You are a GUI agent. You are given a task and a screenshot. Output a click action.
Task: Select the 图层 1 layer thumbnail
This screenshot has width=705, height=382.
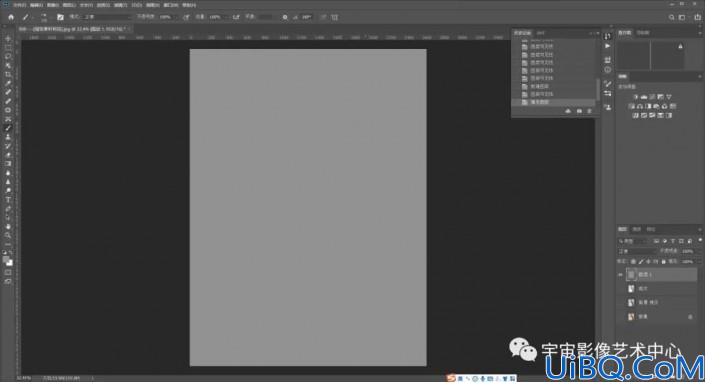(631, 274)
